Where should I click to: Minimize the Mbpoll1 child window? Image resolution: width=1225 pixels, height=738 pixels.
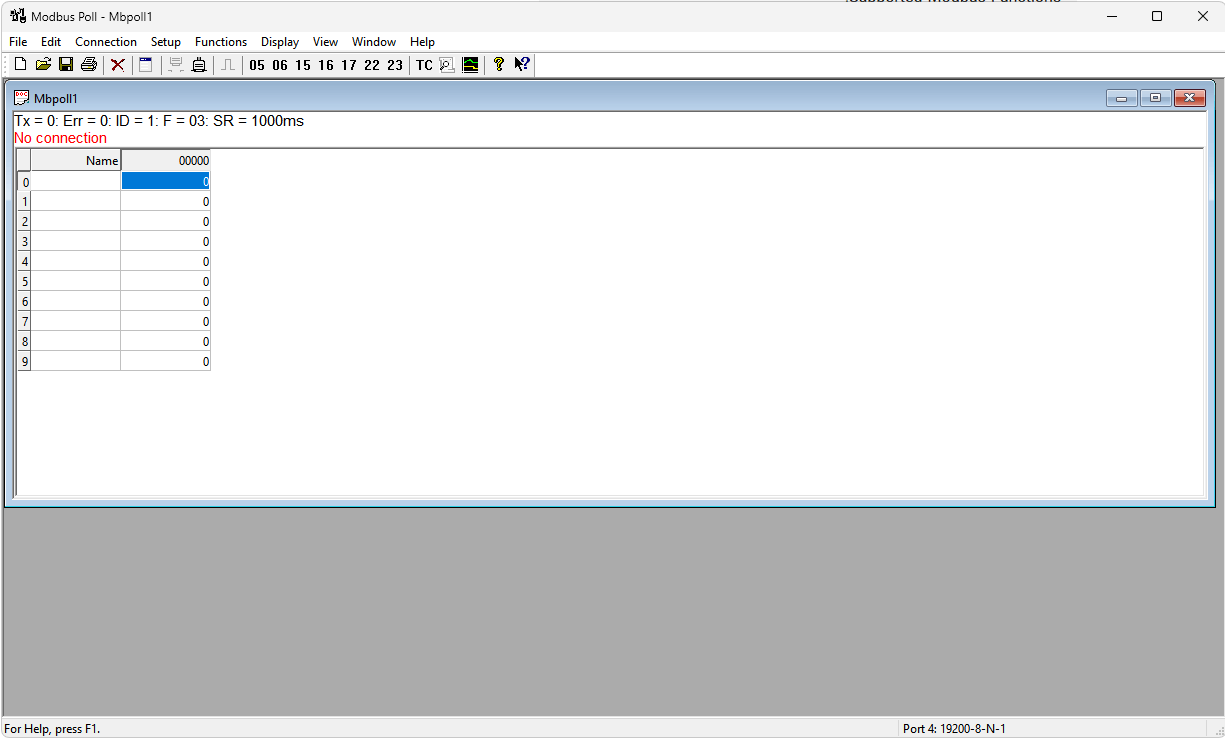point(1121,98)
